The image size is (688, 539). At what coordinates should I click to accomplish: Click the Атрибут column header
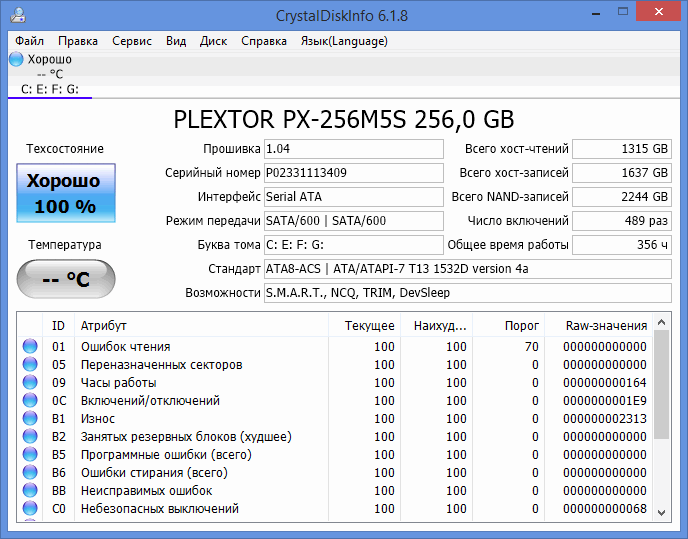(201, 325)
